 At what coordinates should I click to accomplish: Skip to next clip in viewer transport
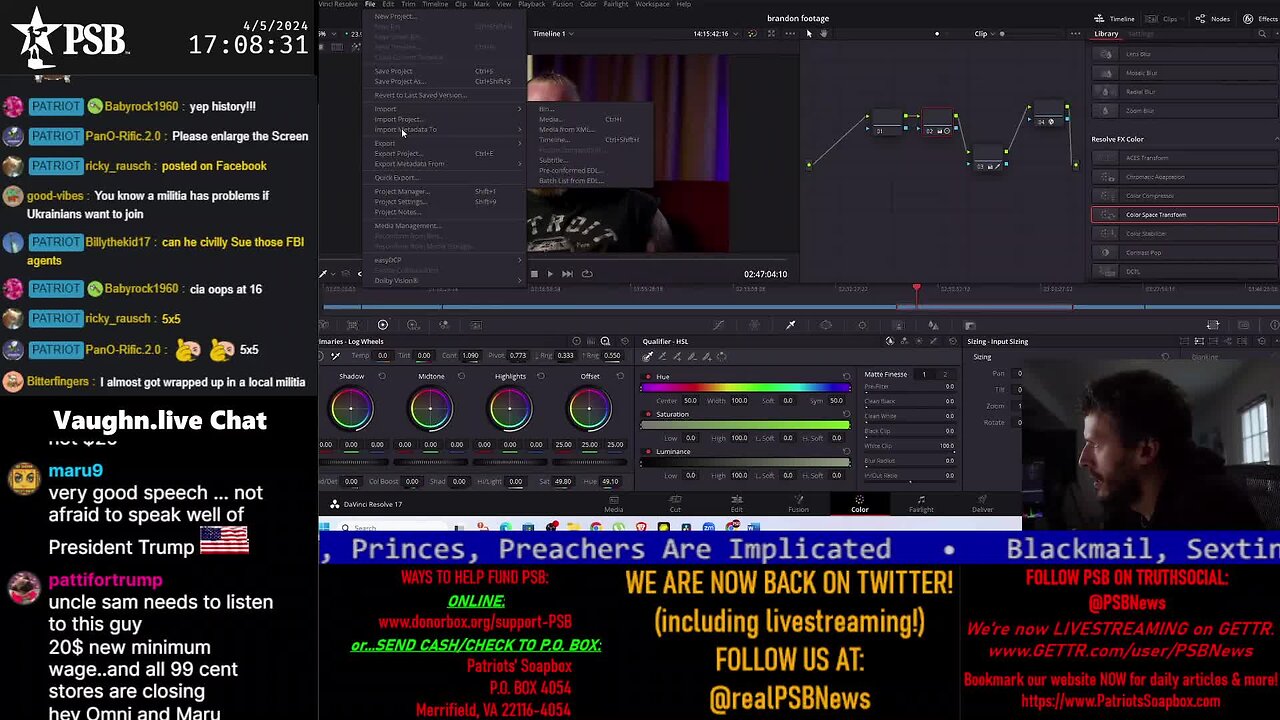567,274
